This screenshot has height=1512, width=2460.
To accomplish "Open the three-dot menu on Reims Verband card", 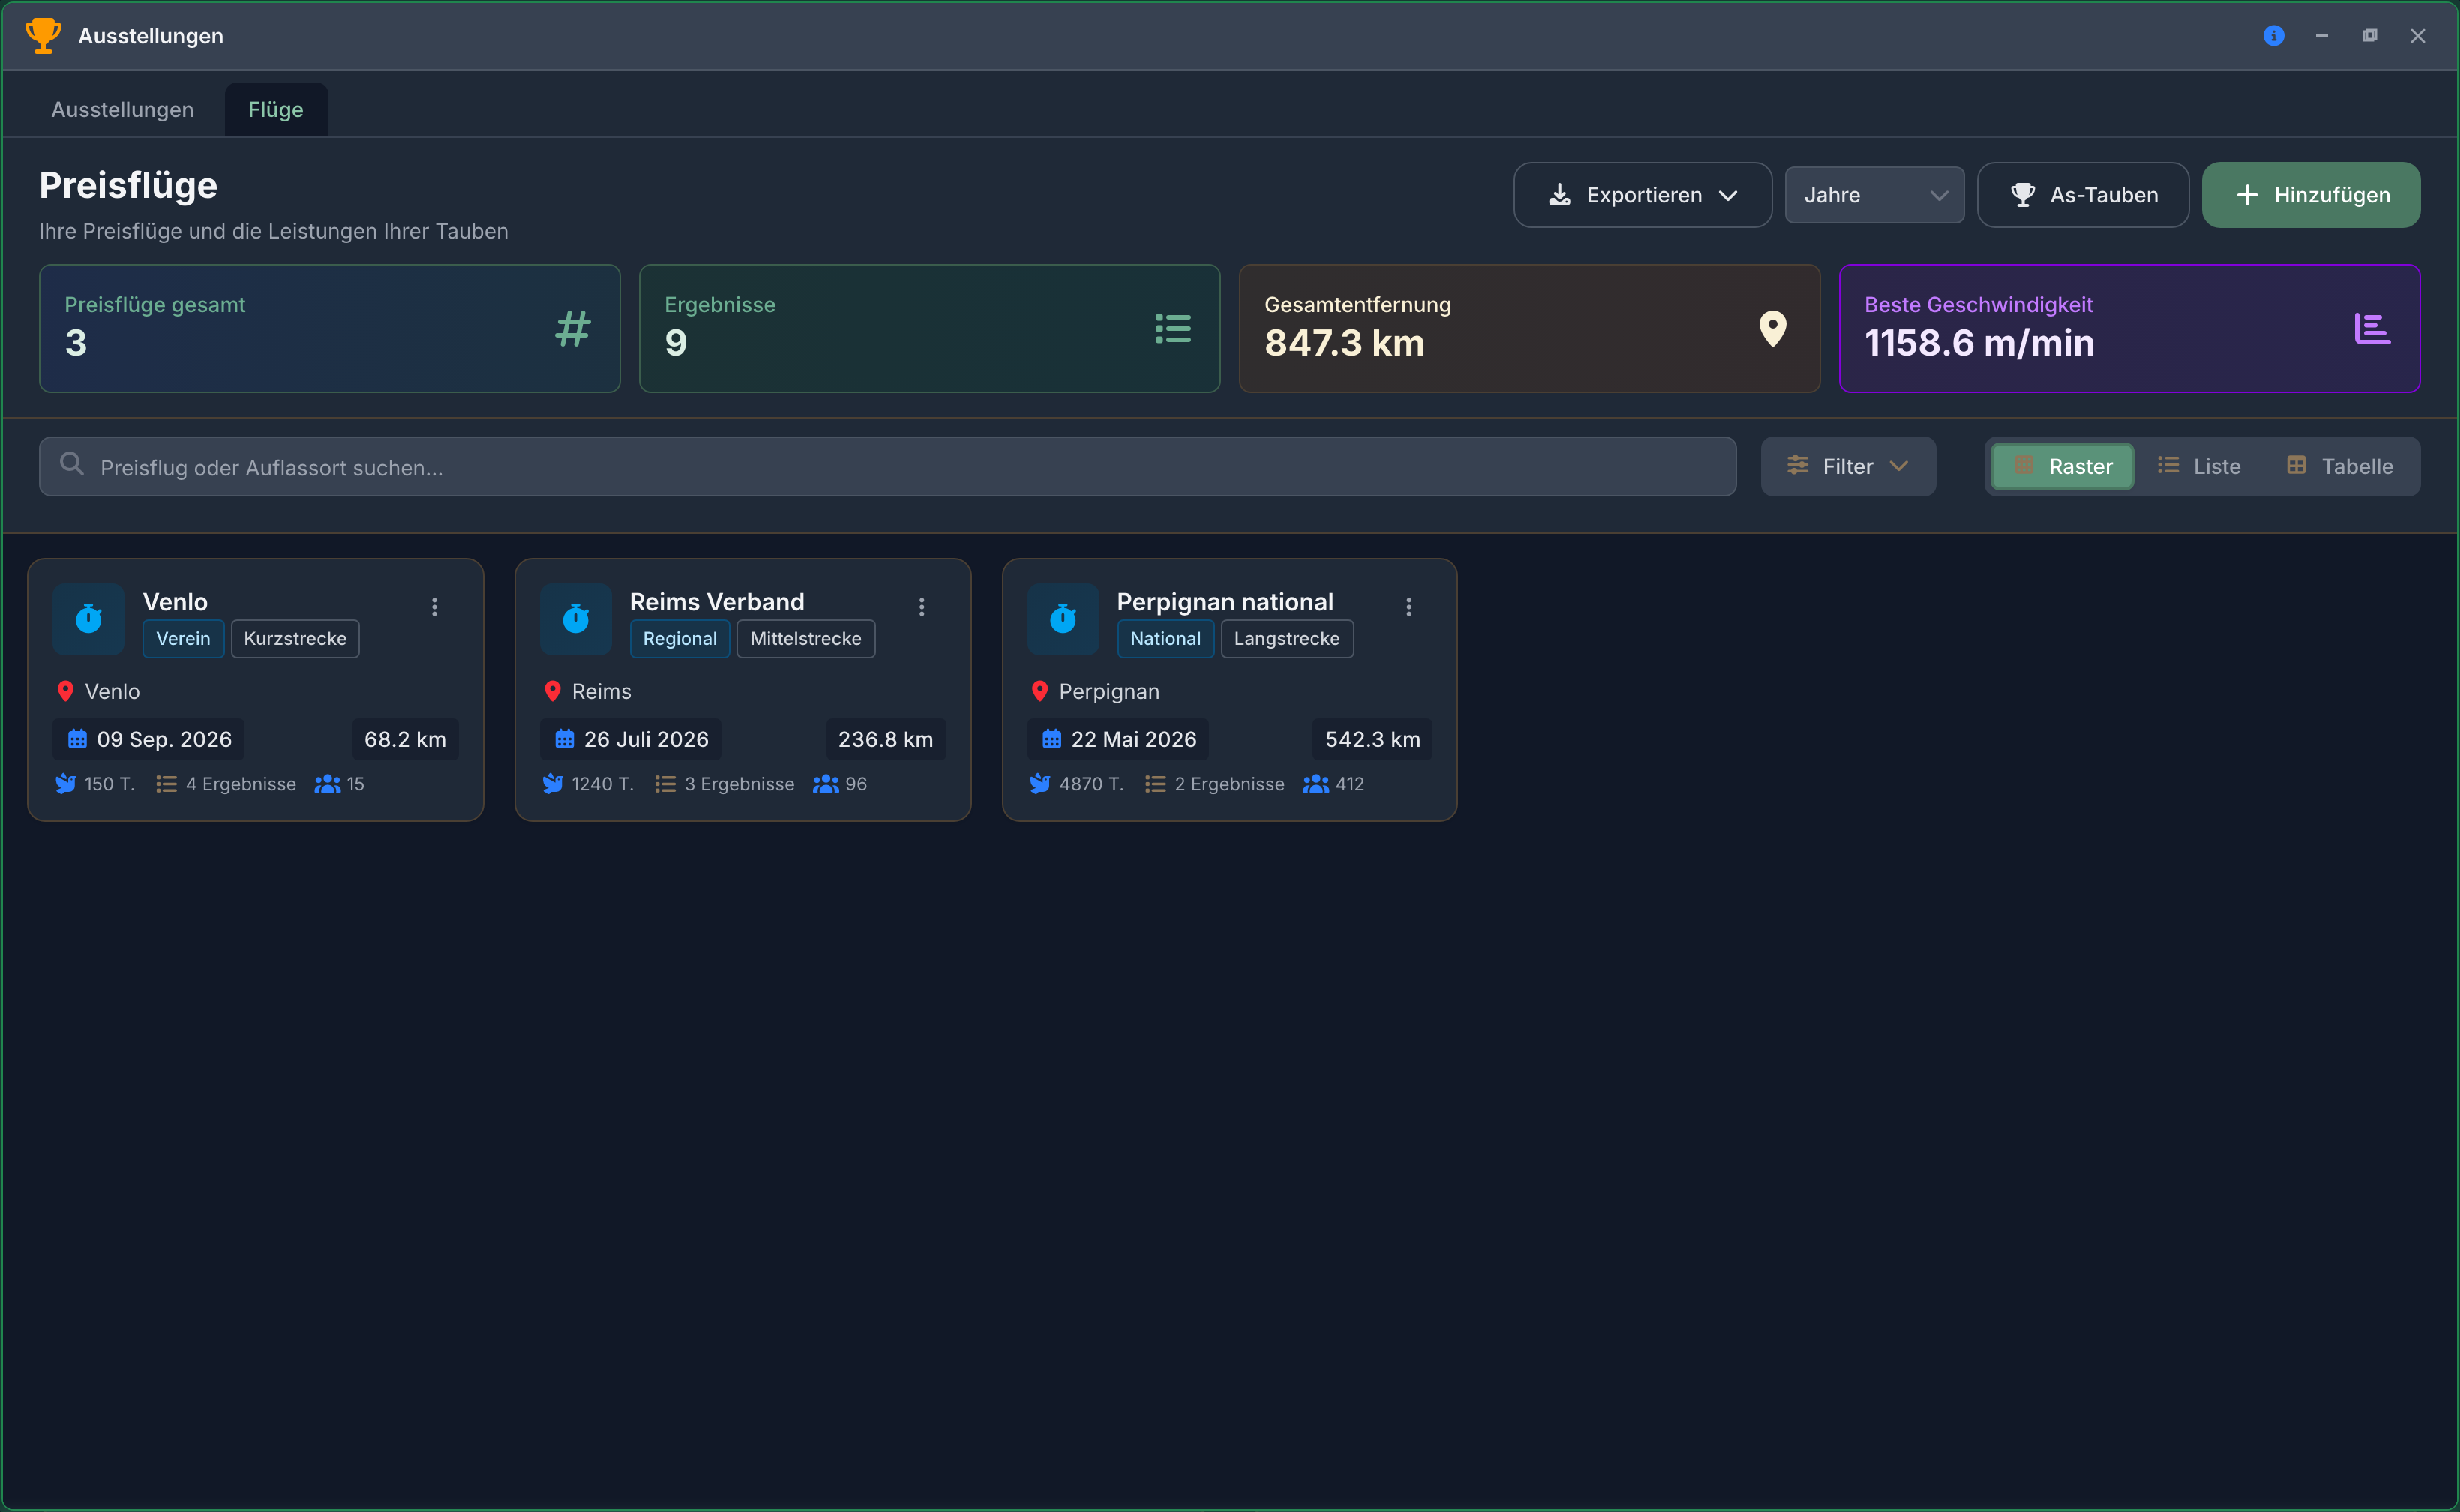I will 921,607.
